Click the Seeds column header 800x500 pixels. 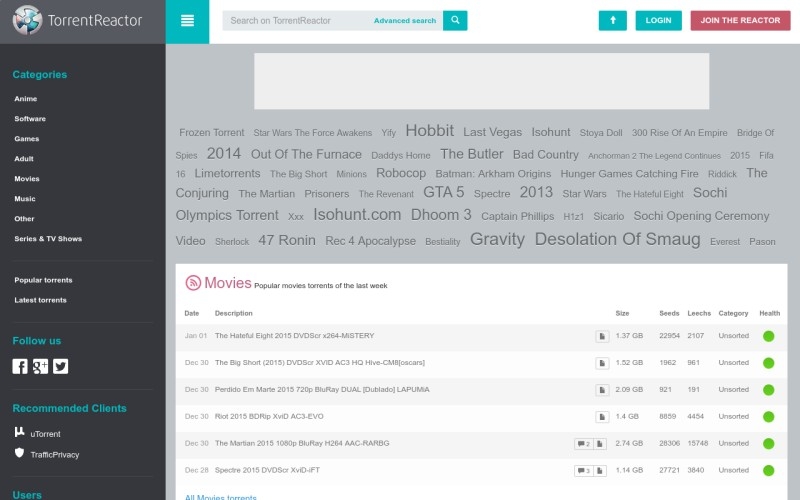point(669,313)
